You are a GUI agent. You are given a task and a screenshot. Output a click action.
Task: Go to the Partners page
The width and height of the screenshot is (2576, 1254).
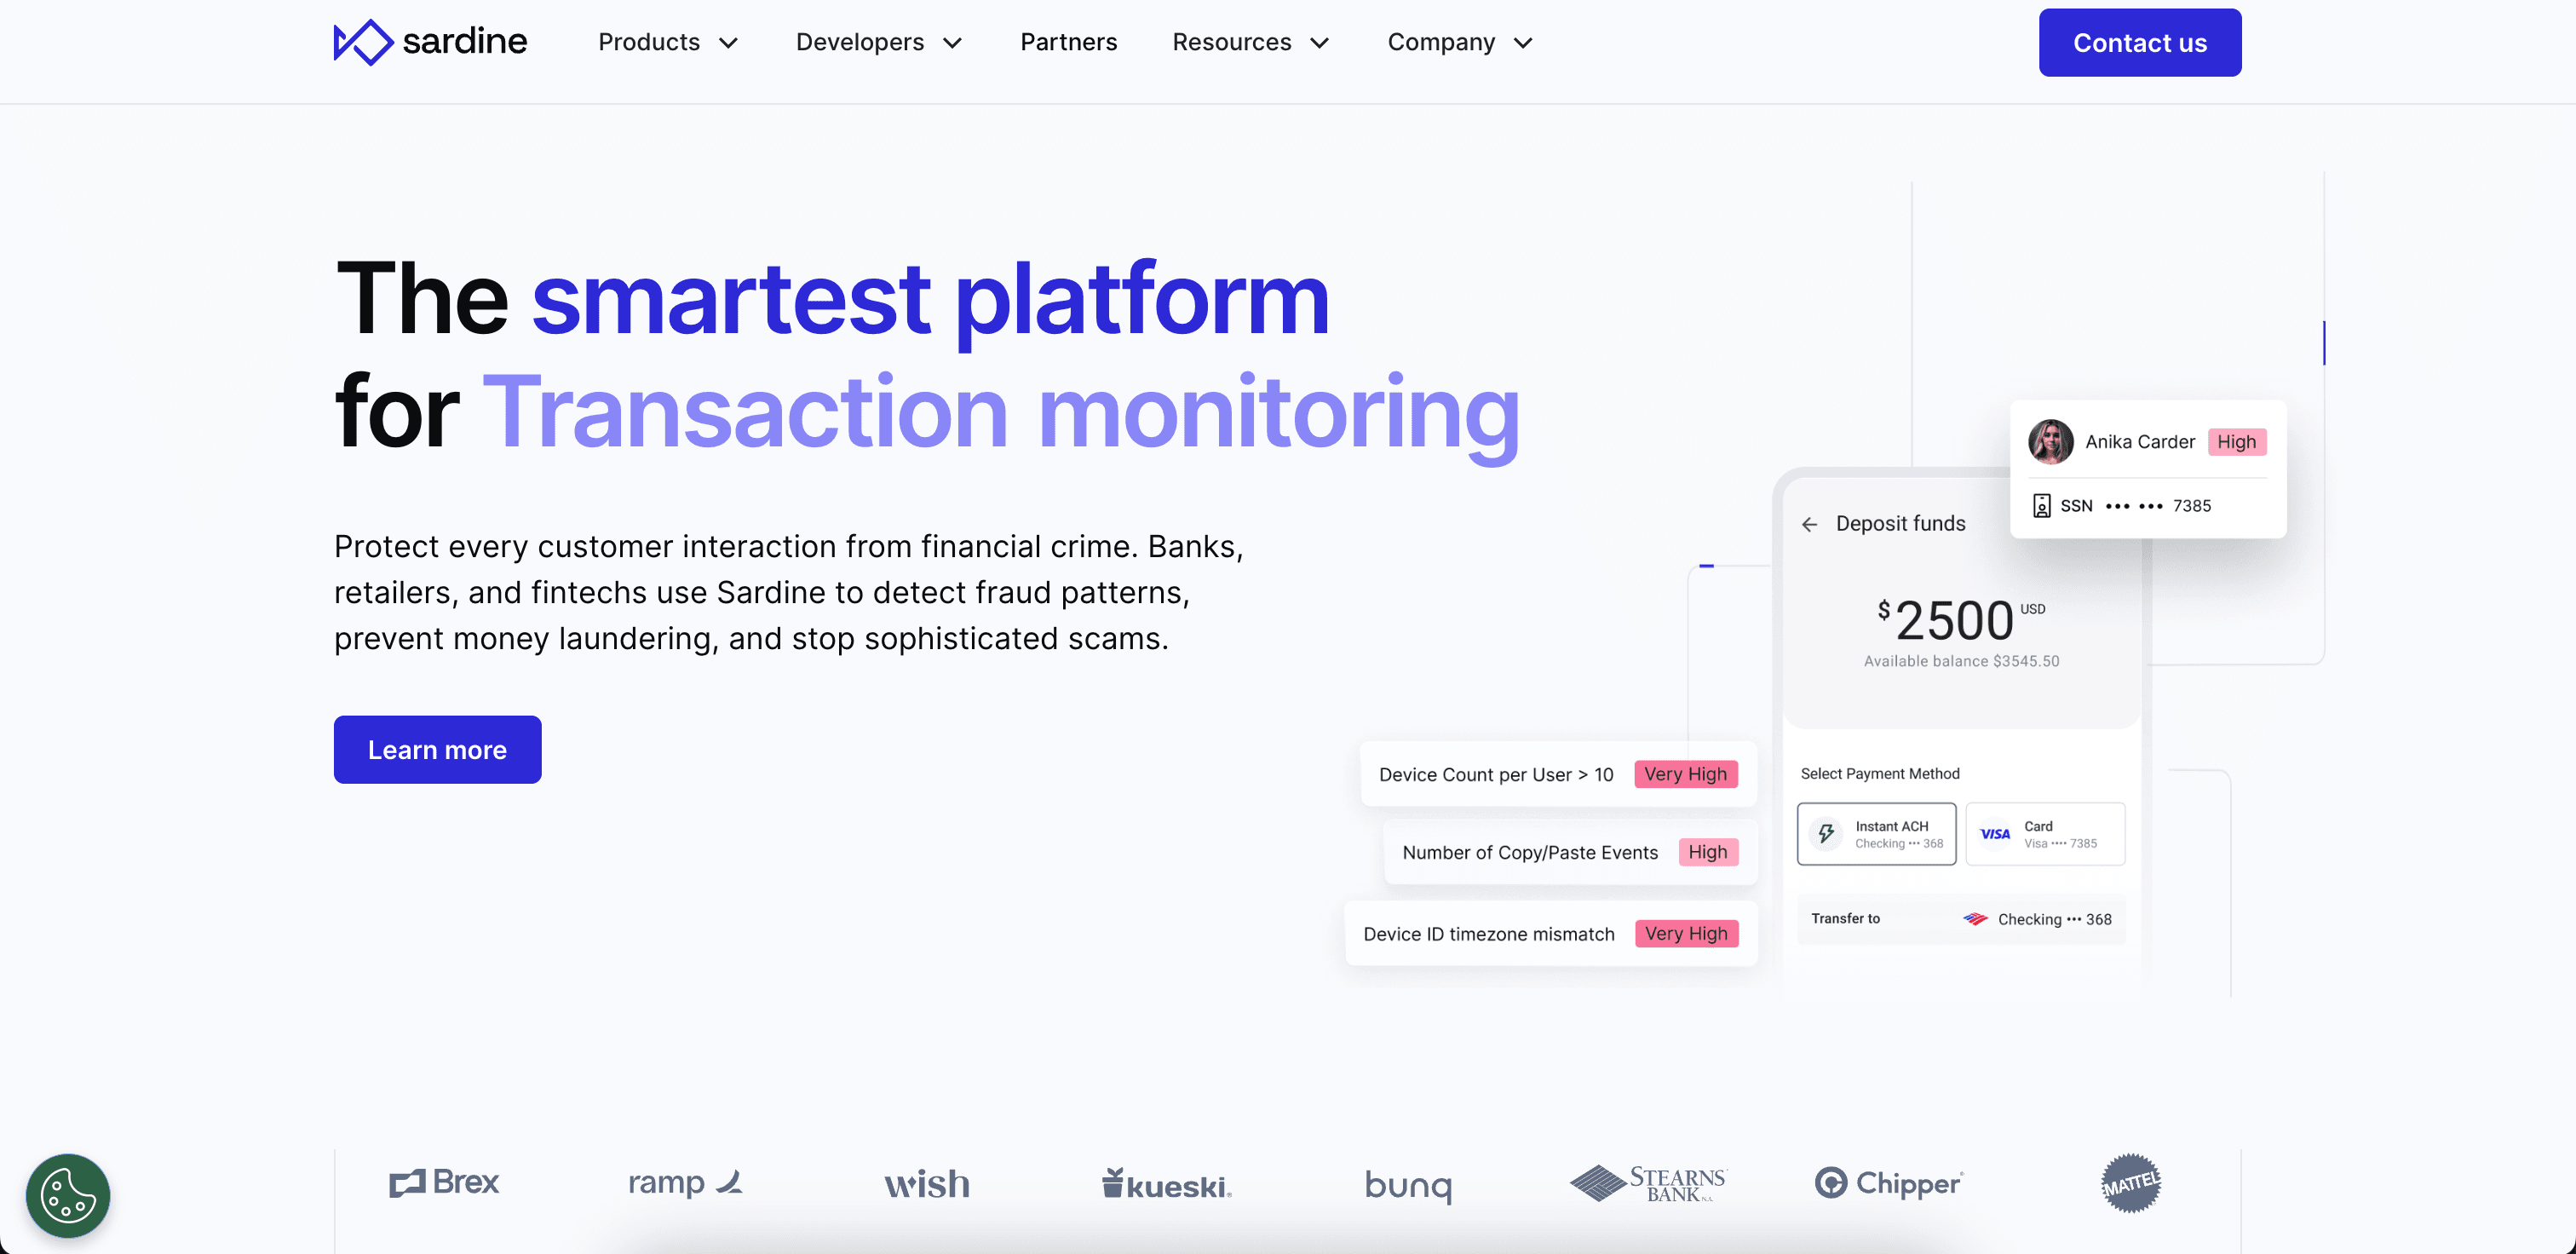(1068, 42)
